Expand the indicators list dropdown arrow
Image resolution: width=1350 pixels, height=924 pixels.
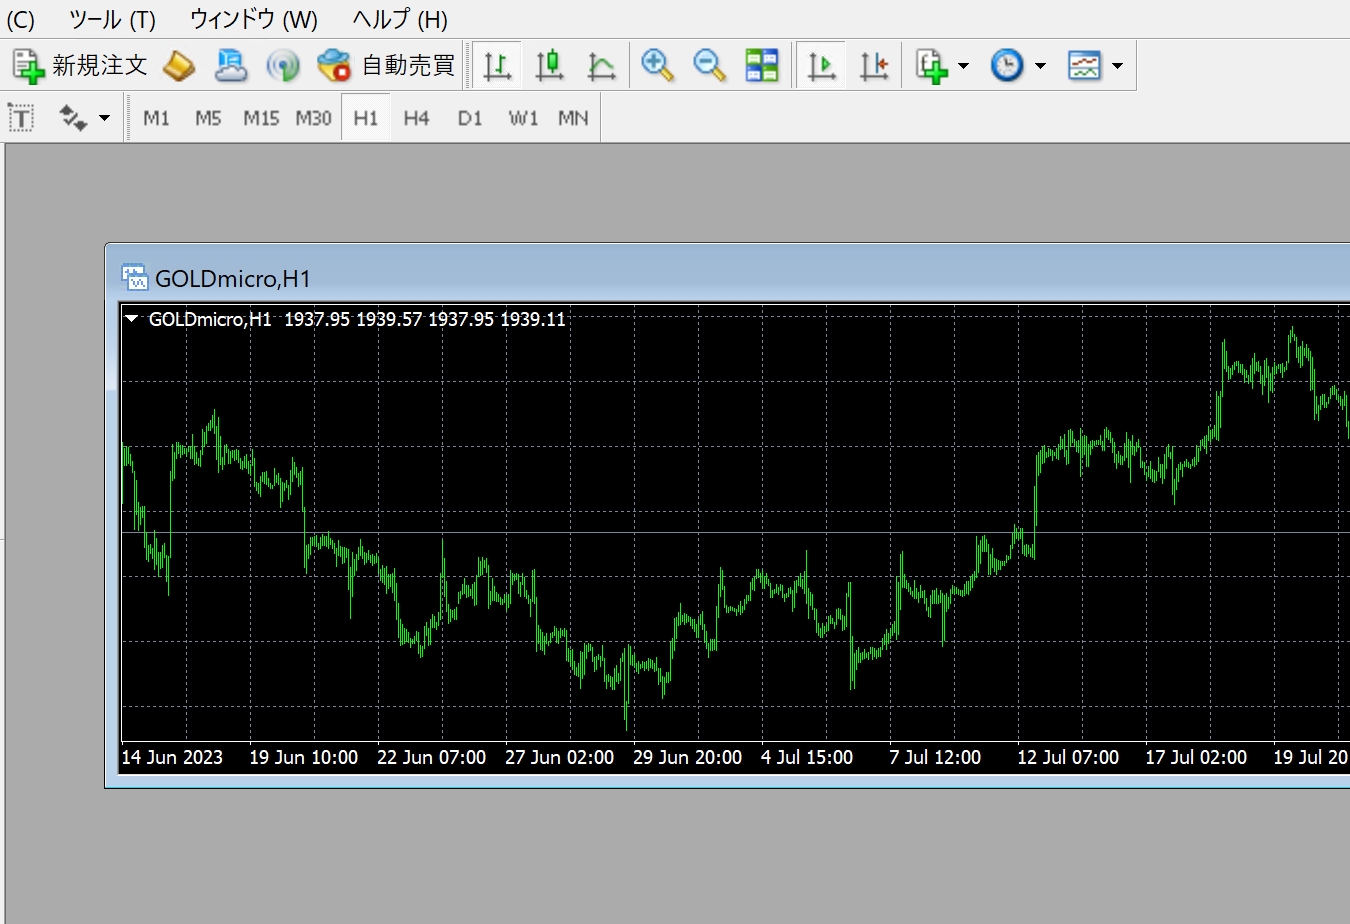[x=963, y=66]
